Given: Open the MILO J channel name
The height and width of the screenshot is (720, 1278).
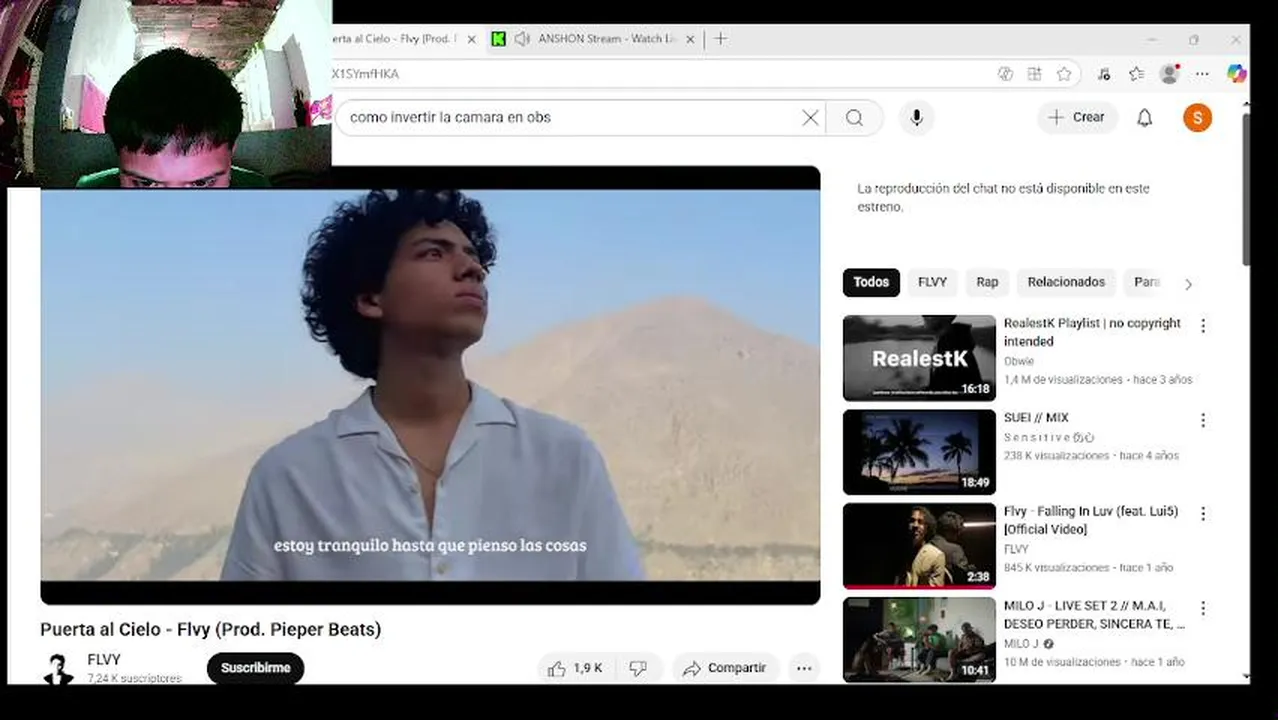Looking at the screenshot, I should tap(1023, 643).
